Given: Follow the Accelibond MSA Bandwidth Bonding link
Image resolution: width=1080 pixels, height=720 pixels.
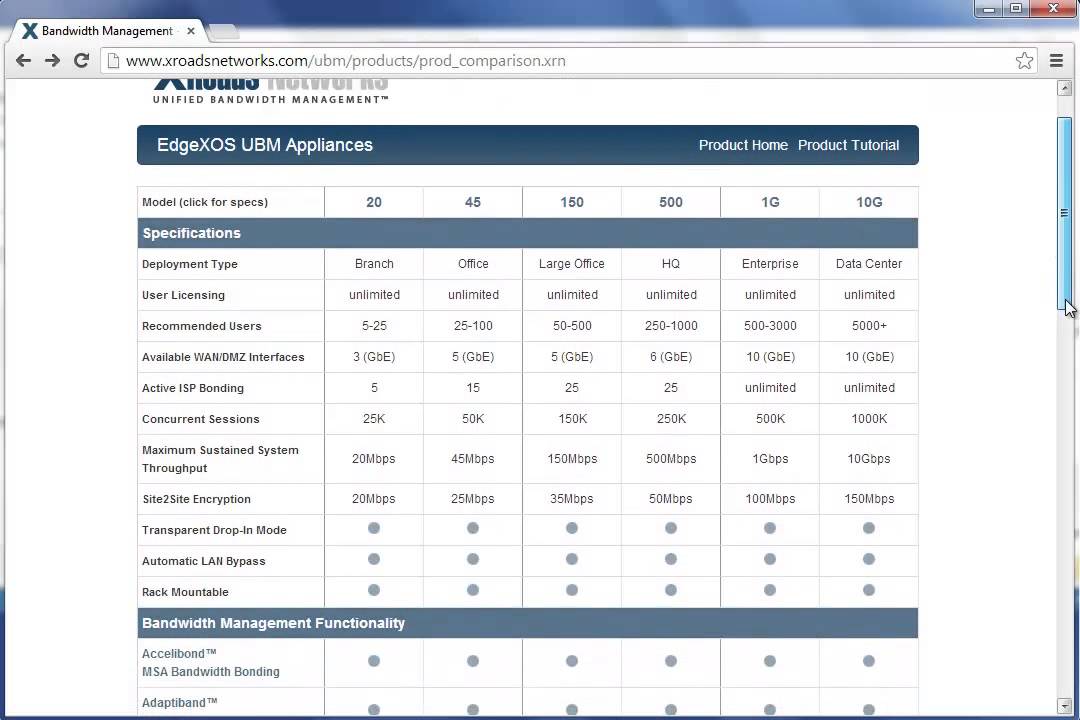Looking at the screenshot, I should (x=211, y=663).
